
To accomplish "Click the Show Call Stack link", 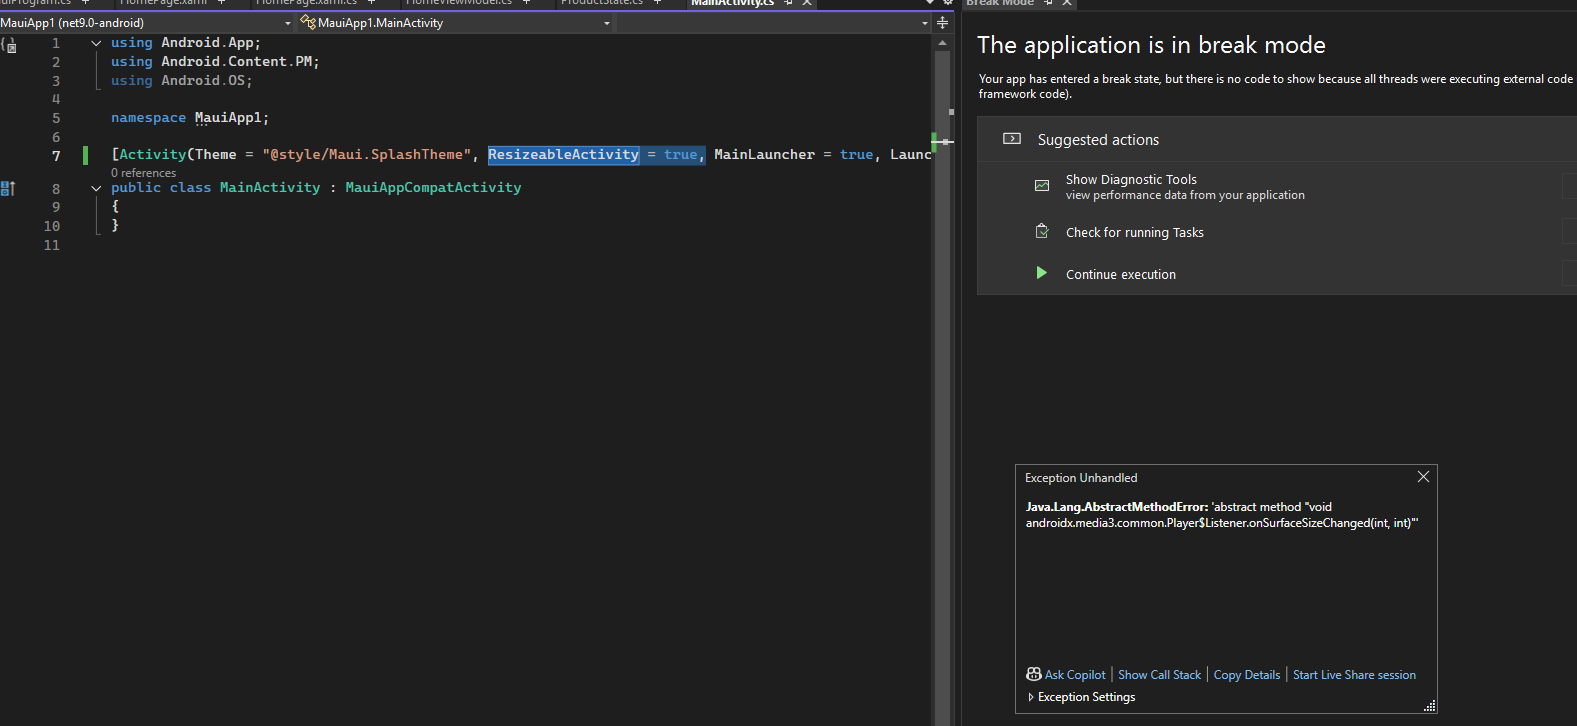I will (x=1159, y=675).
